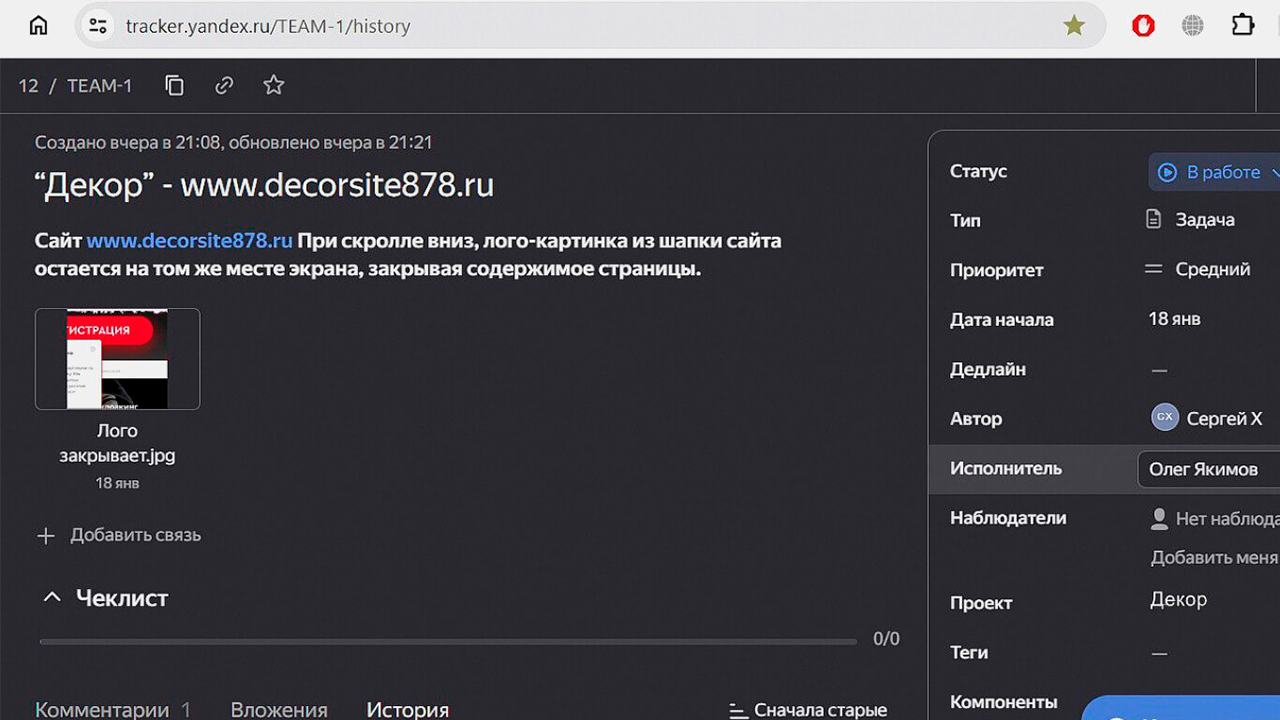This screenshot has height=720, width=1280.
Task: Click Добавить меня as watcher
Action: point(1214,557)
